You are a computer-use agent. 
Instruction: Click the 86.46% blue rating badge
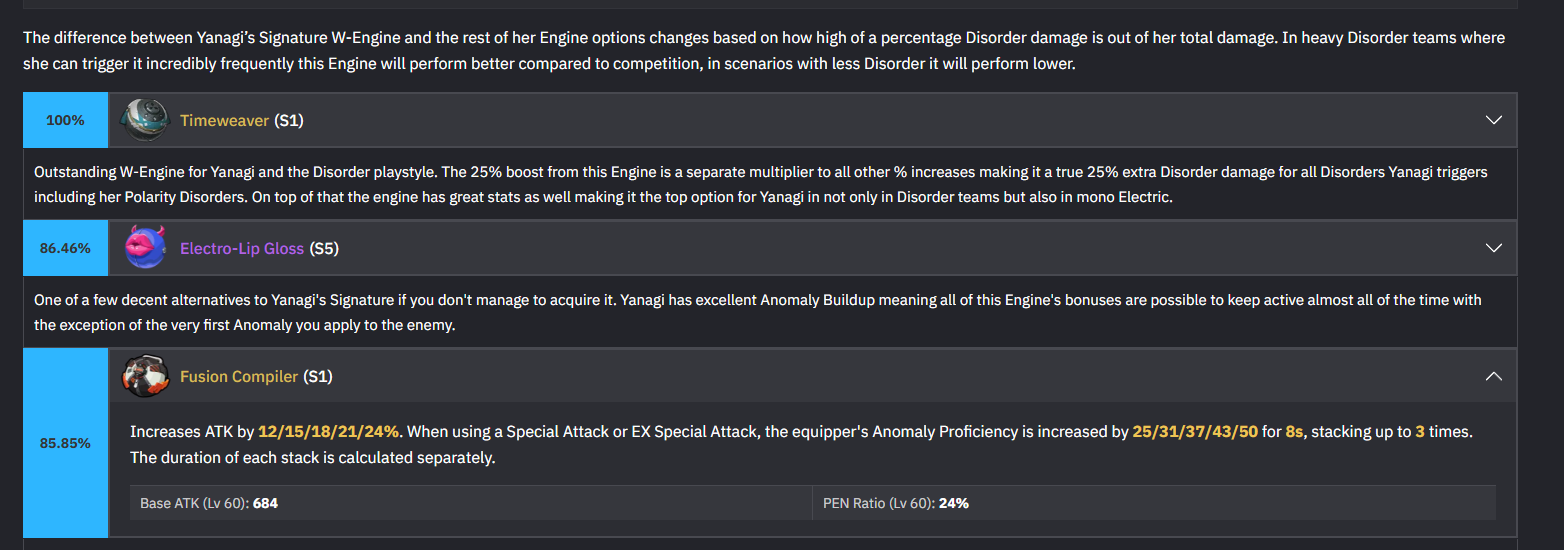tap(65, 248)
